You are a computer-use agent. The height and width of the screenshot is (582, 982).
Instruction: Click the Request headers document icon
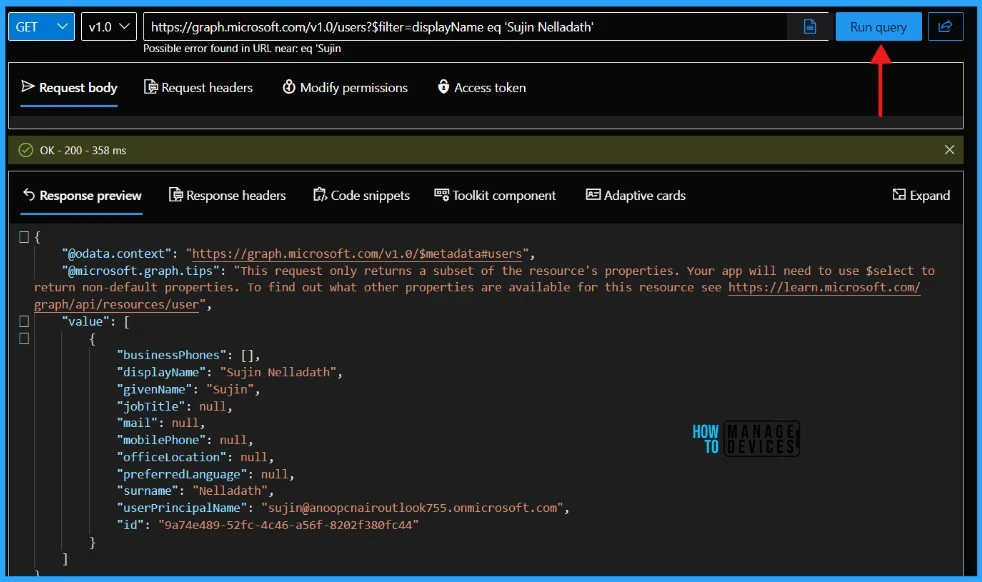coord(150,87)
